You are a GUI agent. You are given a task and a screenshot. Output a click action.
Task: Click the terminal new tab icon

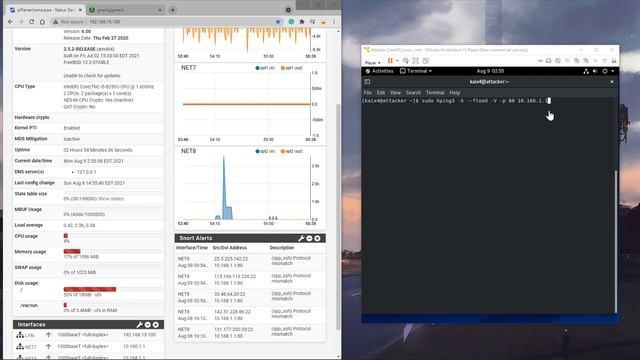click(367, 82)
